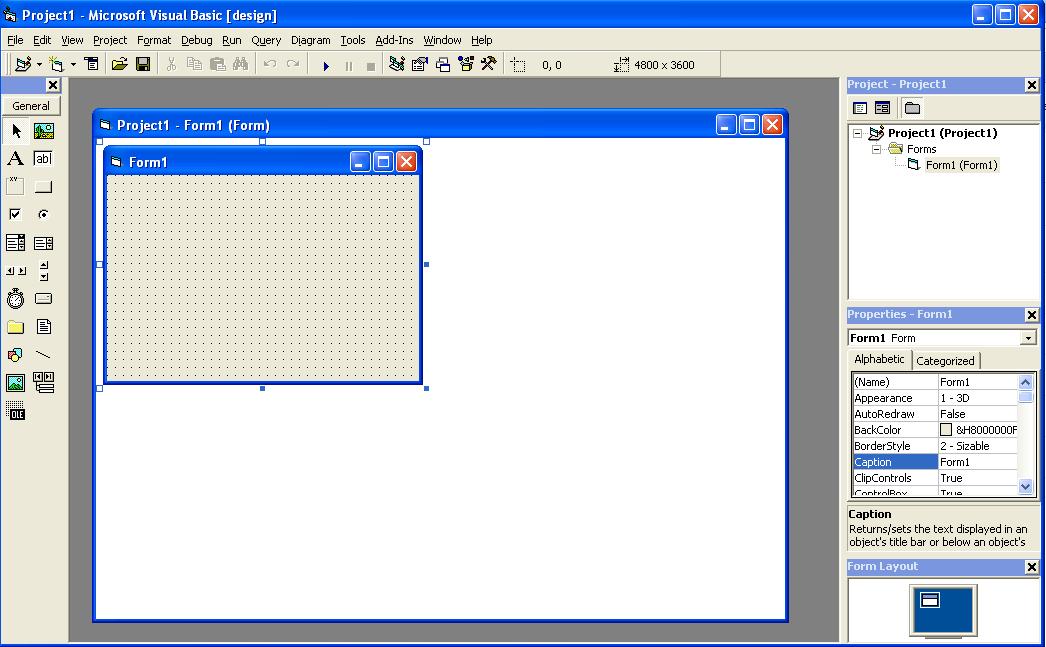Click the BackColor color swatch
This screenshot has height=647, width=1046.
coord(946,430)
